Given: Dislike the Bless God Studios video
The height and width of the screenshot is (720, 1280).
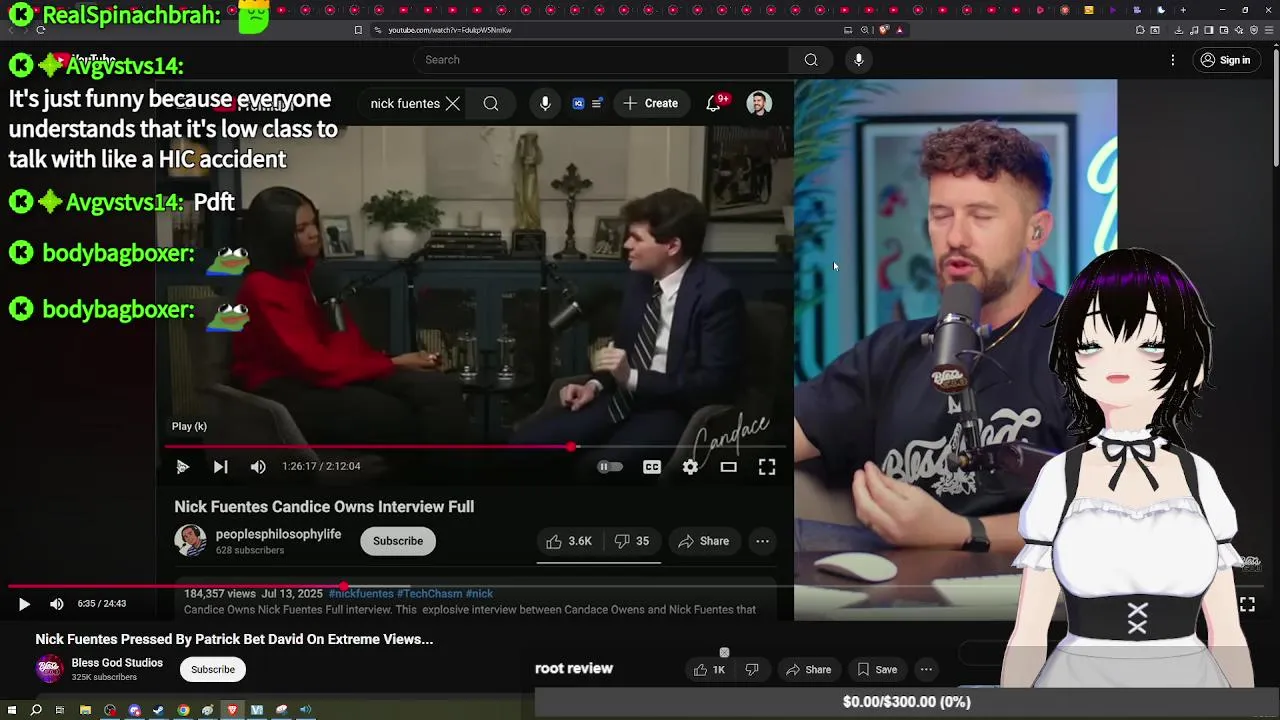Looking at the screenshot, I should pyautogui.click(x=752, y=670).
